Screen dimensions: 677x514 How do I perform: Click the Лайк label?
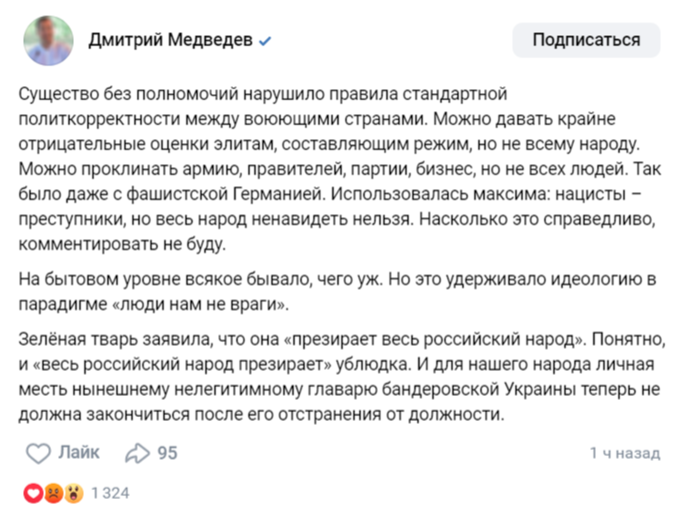tap(79, 453)
